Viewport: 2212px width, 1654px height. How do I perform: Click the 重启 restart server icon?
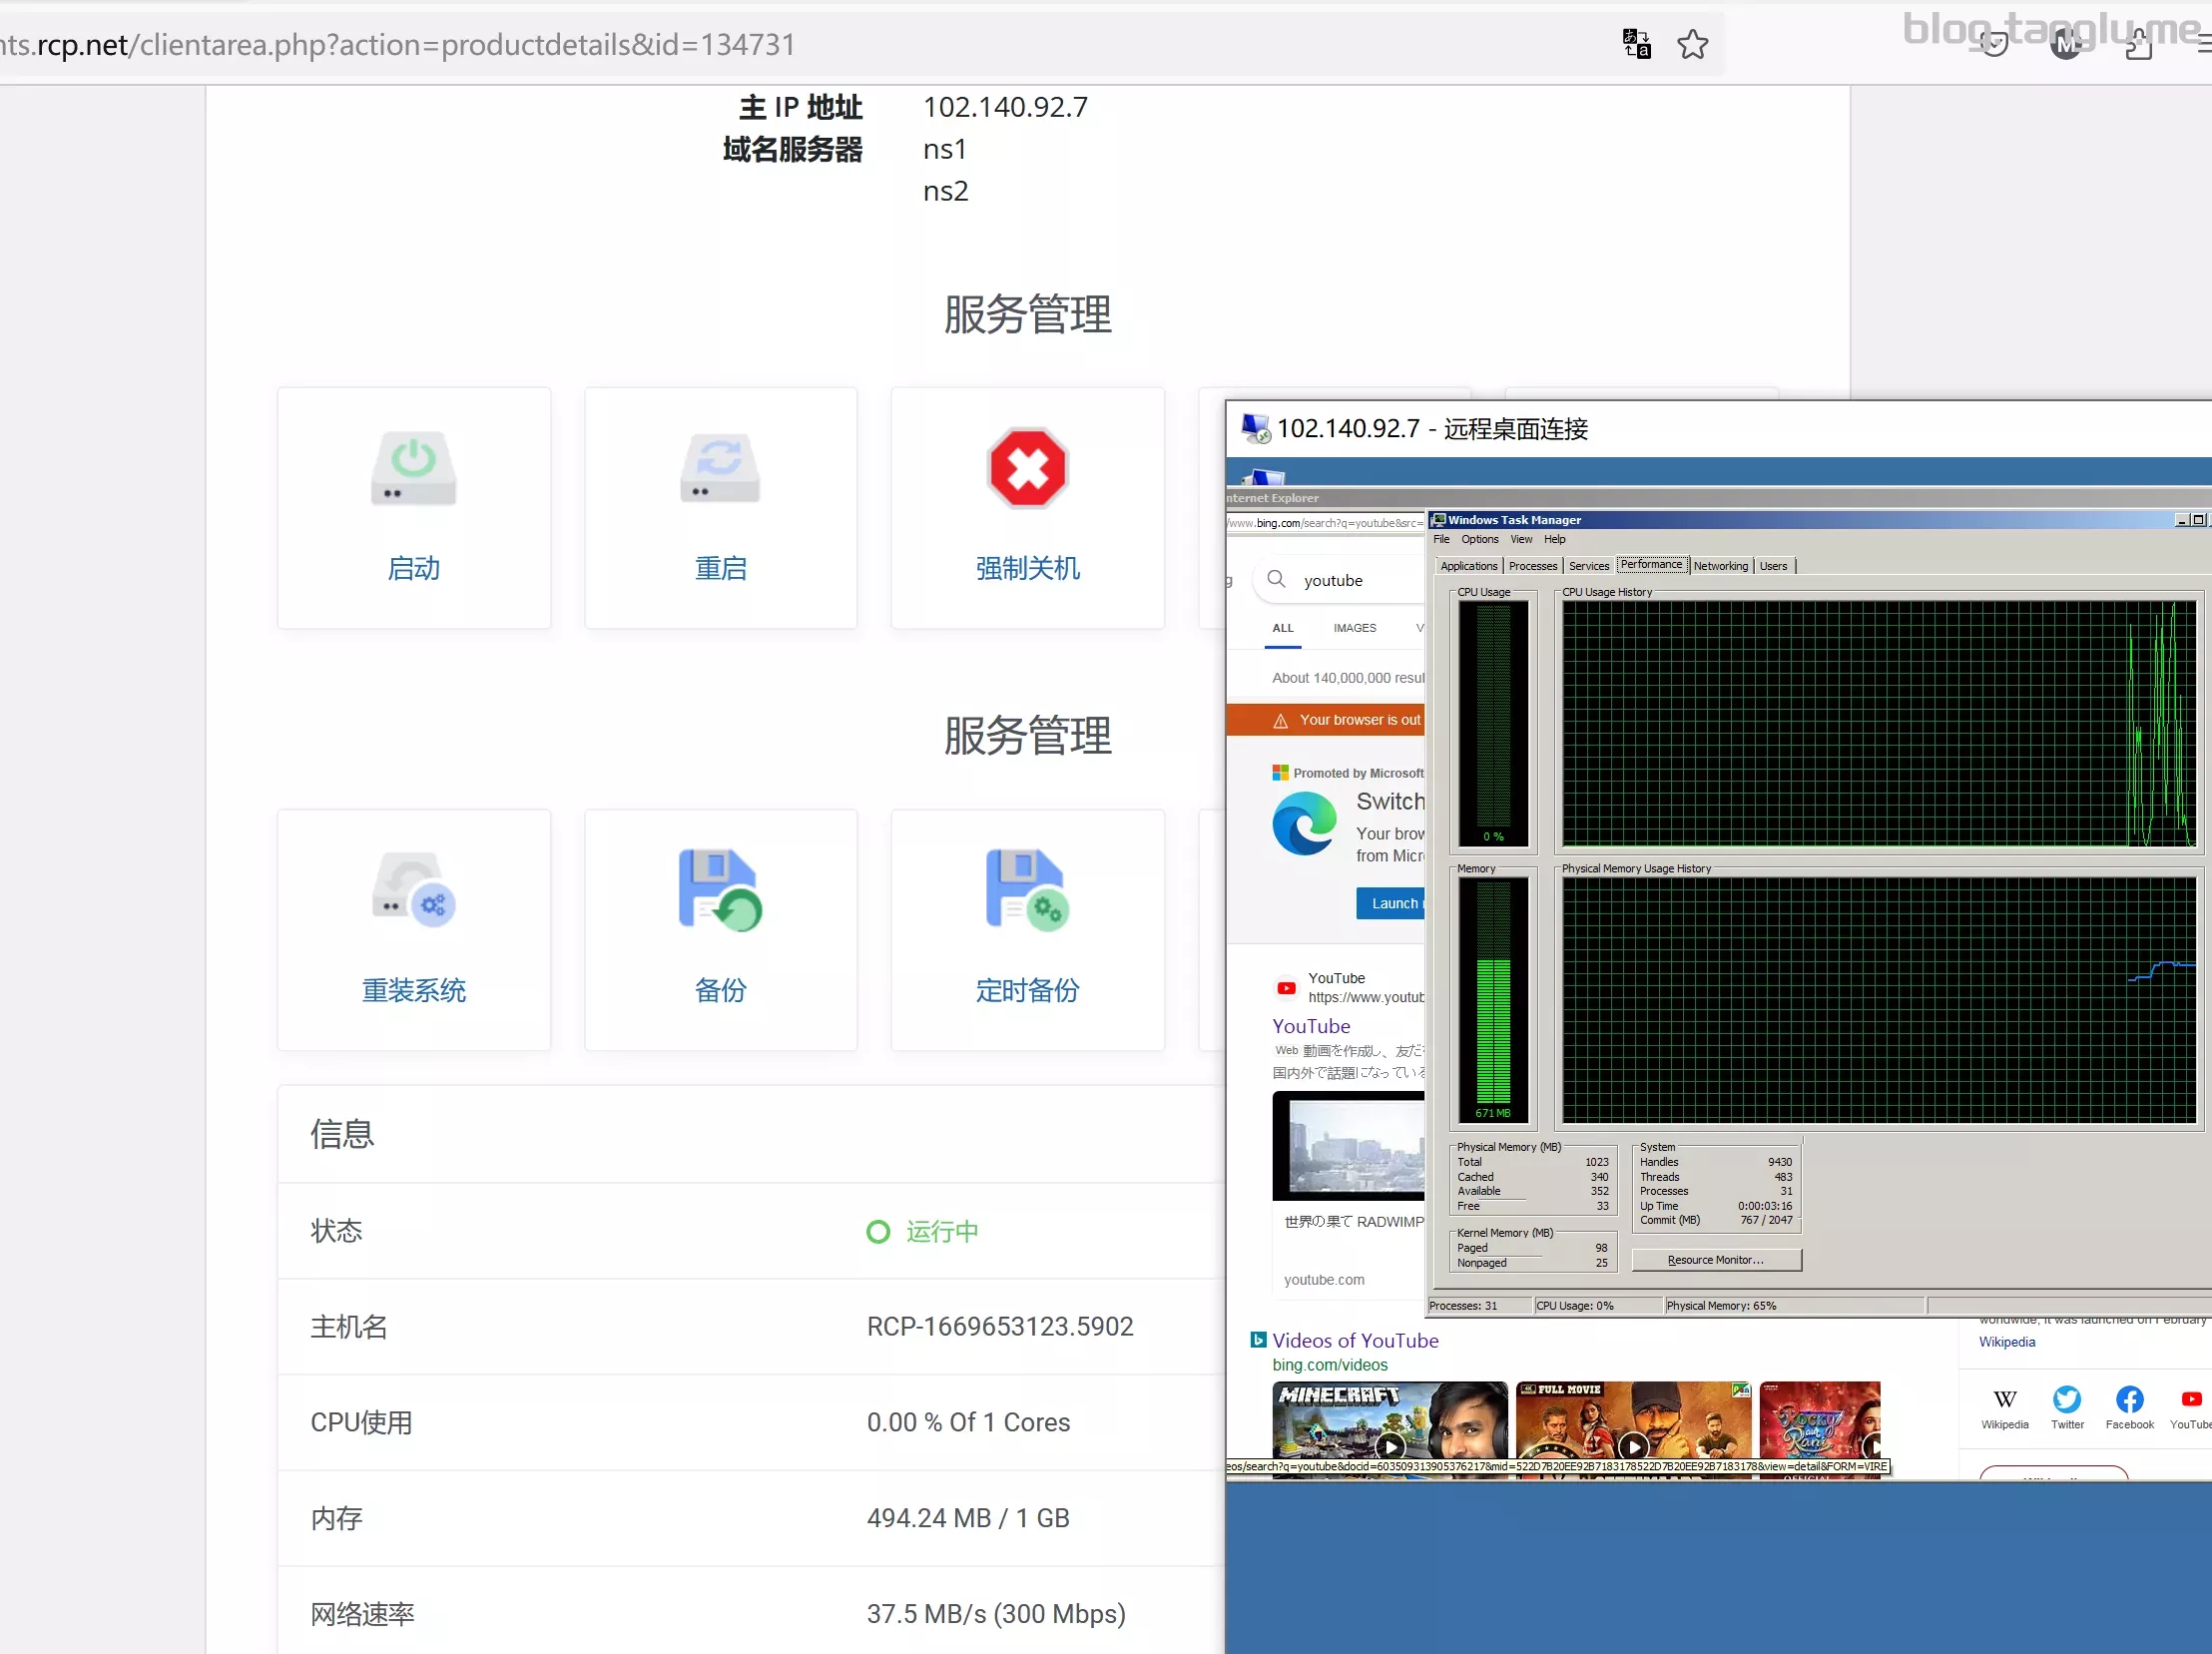[720, 468]
